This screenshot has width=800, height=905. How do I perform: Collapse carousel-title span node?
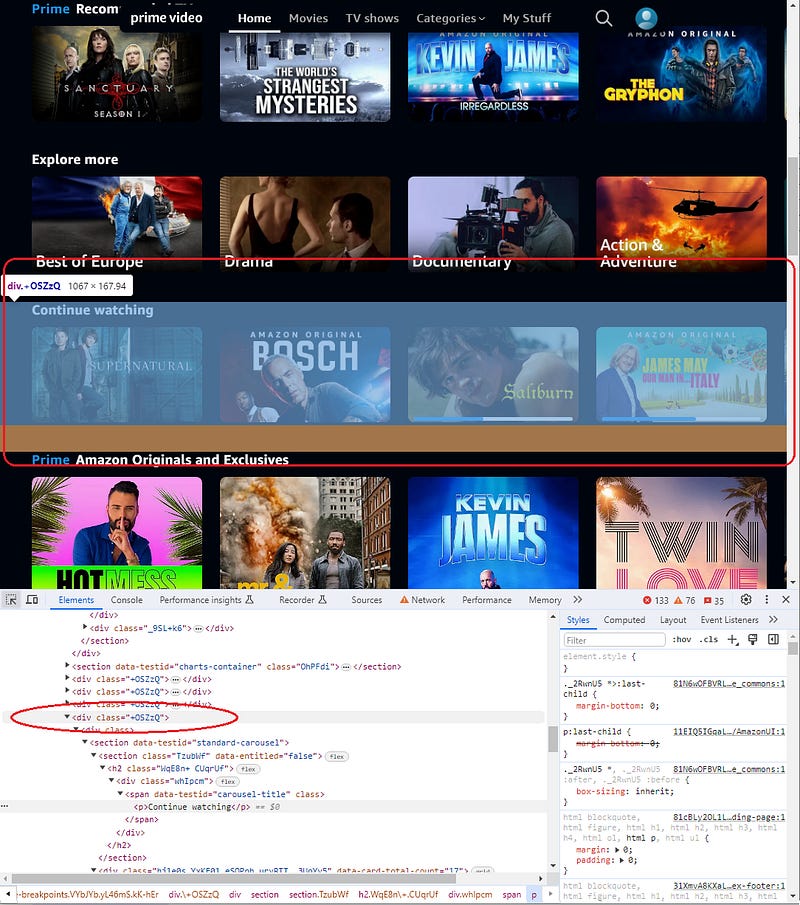tap(120, 794)
